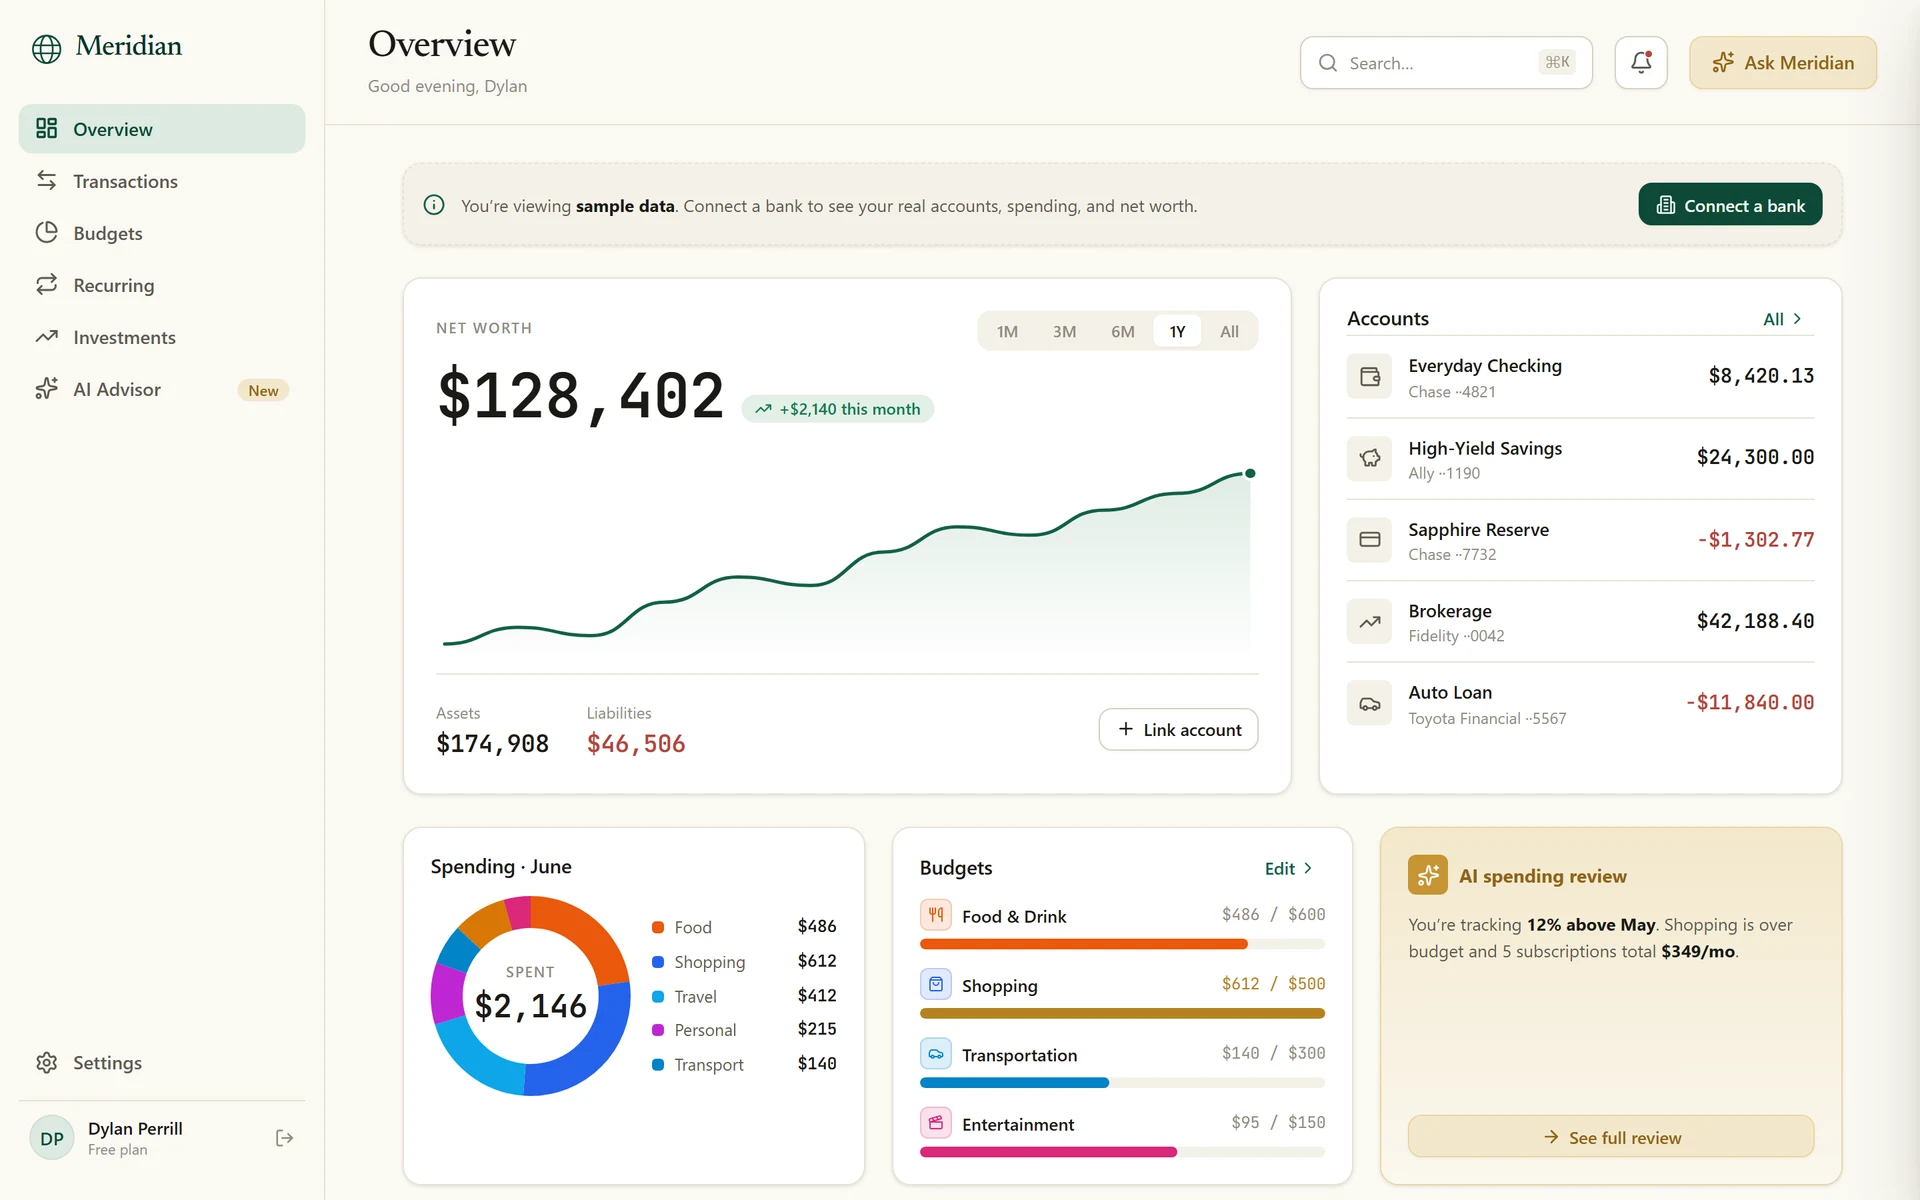Viewport: 1920px width, 1200px height.
Task: Click the Personal purple legend swatch
Action: [x=658, y=1030]
